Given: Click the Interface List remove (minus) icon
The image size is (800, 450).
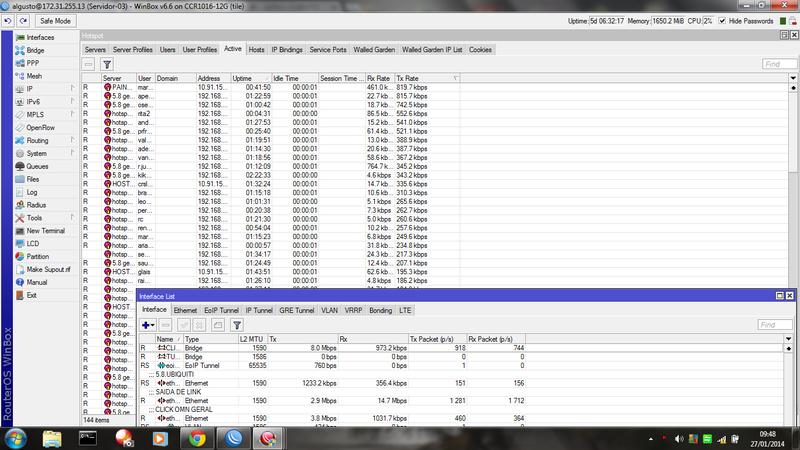Looking at the screenshot, I should pos(165,325).
